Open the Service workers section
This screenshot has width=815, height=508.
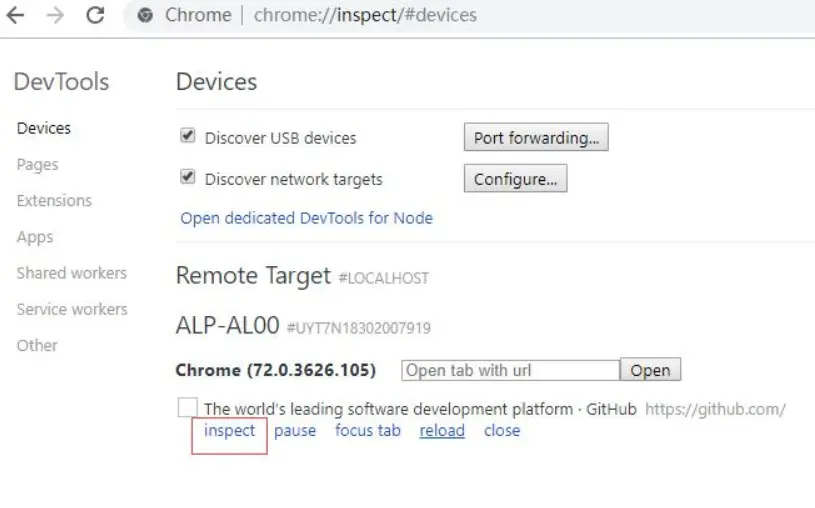pyautogui.click(x=72, y=309)
